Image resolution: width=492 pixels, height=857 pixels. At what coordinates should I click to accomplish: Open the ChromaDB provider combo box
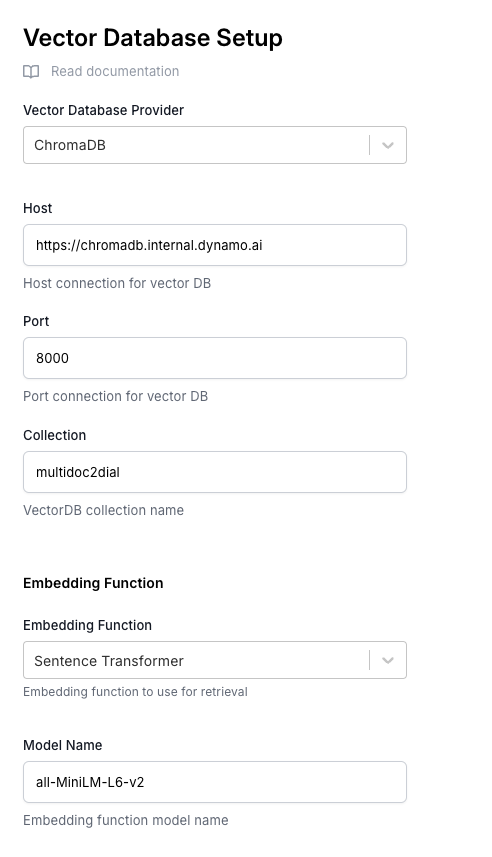tap(215, 145)
